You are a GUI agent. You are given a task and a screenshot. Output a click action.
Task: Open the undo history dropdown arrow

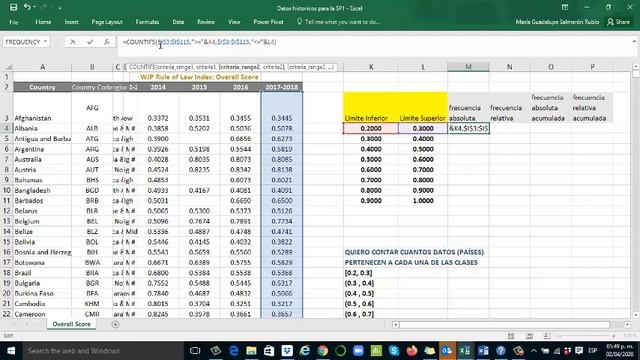coord(34,7)
